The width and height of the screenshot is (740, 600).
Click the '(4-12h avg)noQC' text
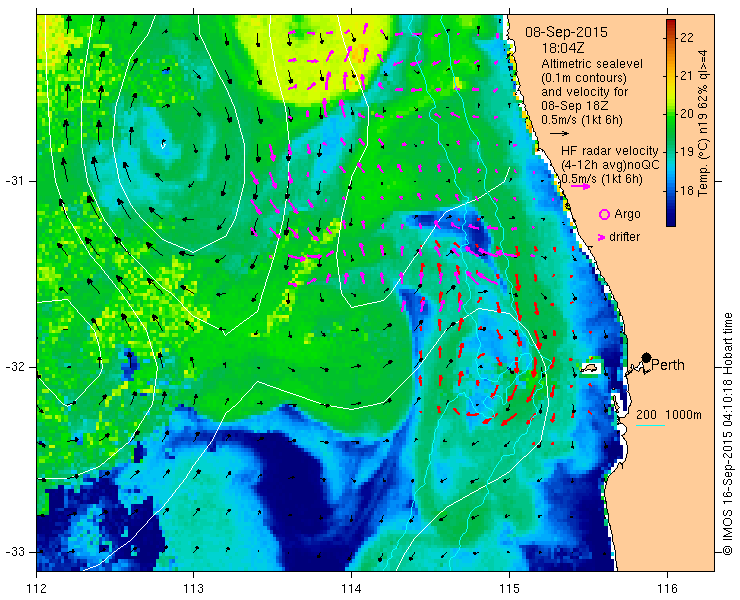[x=610, y=165]
